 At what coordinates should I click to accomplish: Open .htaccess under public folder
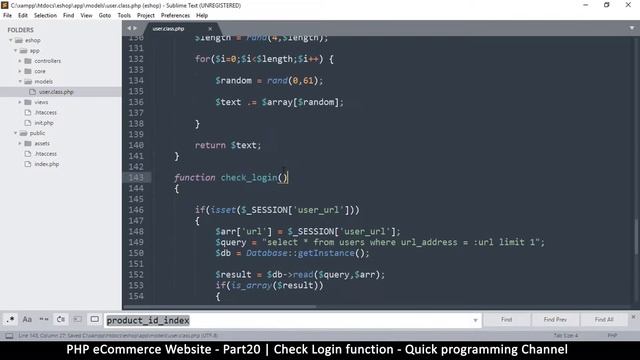point(46,154)
